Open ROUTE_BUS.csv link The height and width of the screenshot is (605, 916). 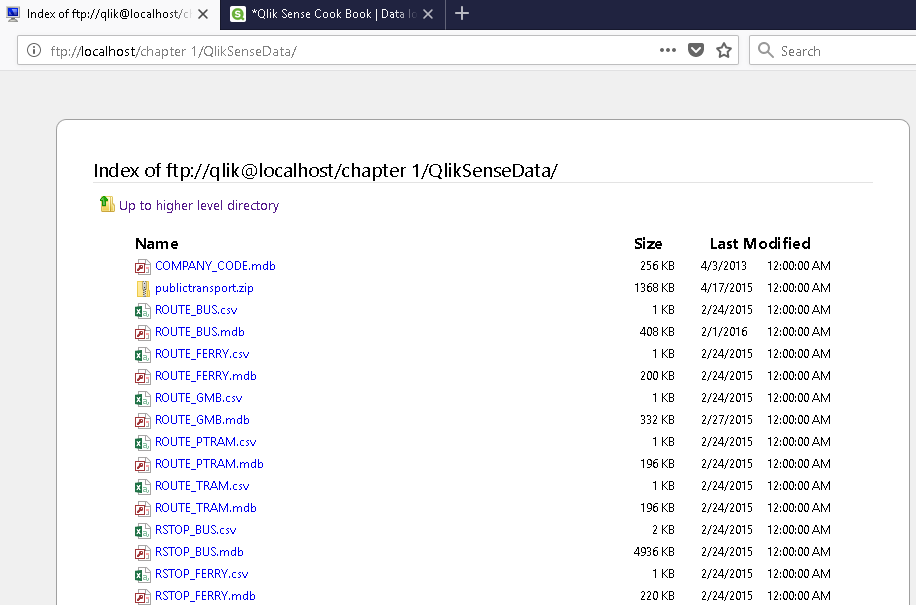pos(196,310)
